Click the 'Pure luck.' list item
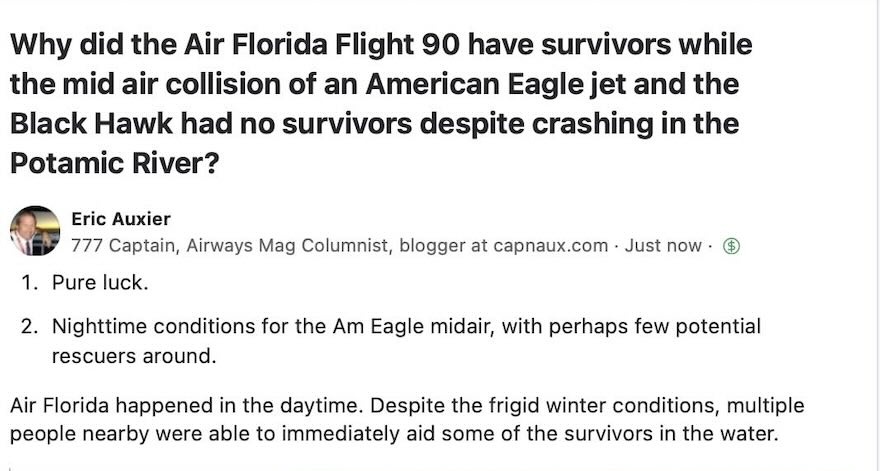 pos(100,282)
